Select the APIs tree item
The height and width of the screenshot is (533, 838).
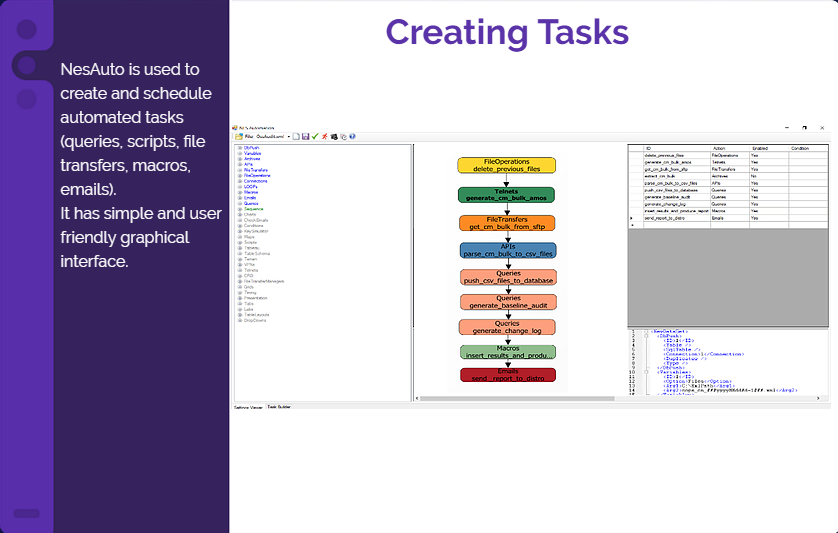(249, 165)
